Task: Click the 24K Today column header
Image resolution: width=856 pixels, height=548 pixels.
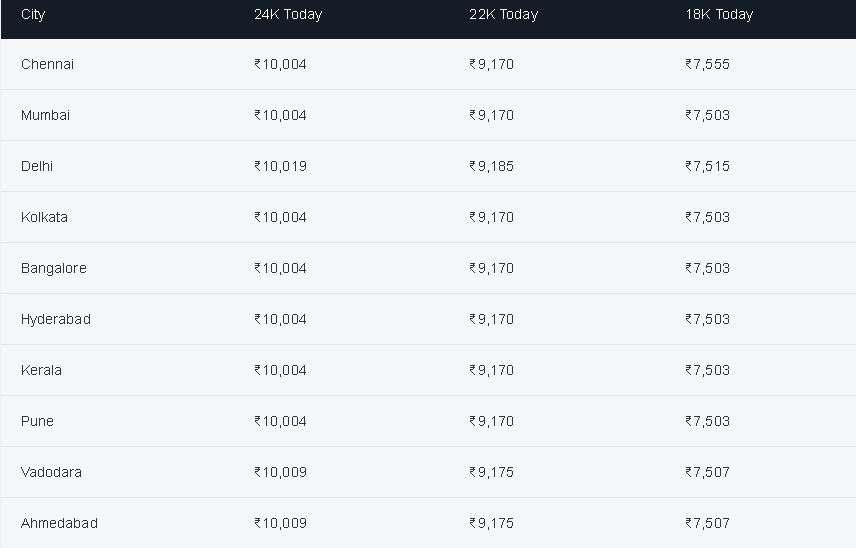Action: 288,14
